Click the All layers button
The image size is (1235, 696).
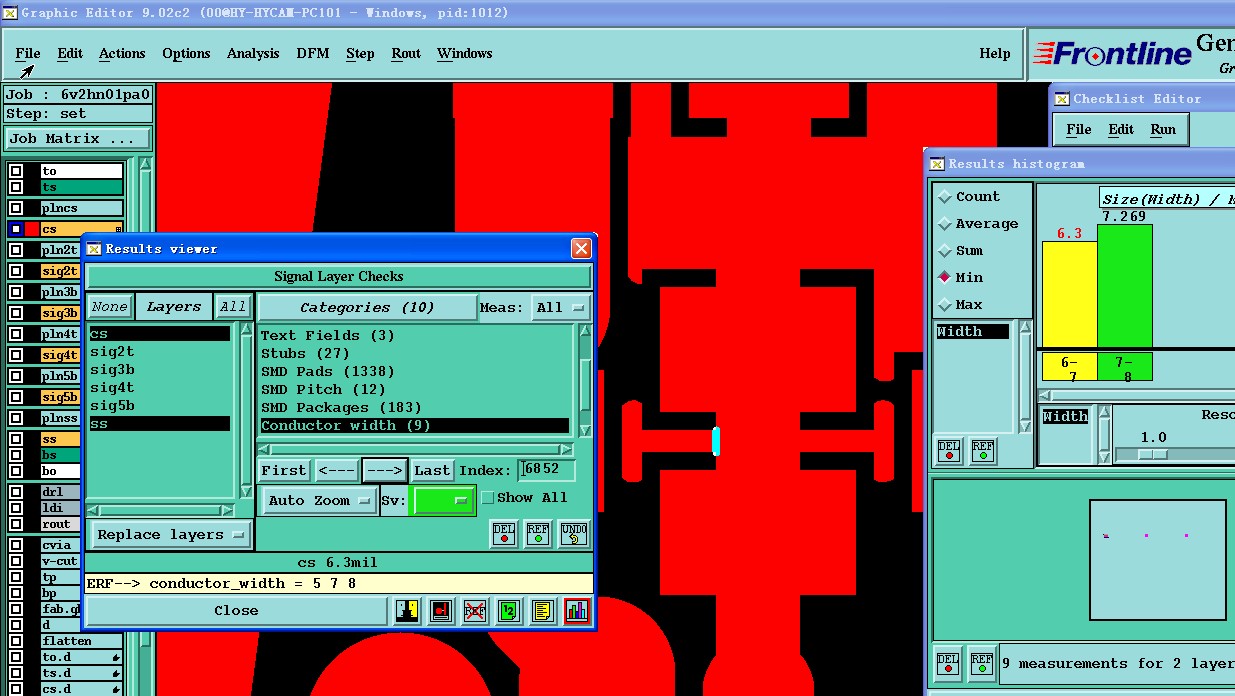coord(233,307)
